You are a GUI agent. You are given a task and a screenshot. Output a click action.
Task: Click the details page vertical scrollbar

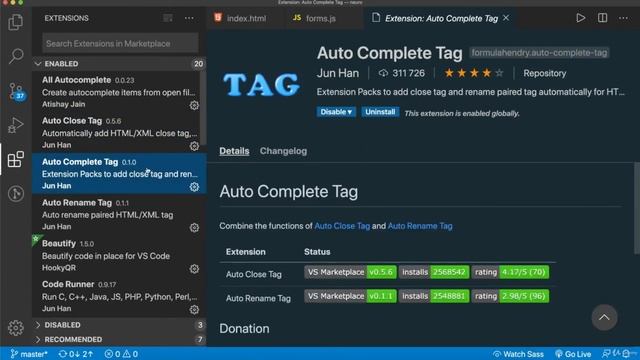coord(637,208)
